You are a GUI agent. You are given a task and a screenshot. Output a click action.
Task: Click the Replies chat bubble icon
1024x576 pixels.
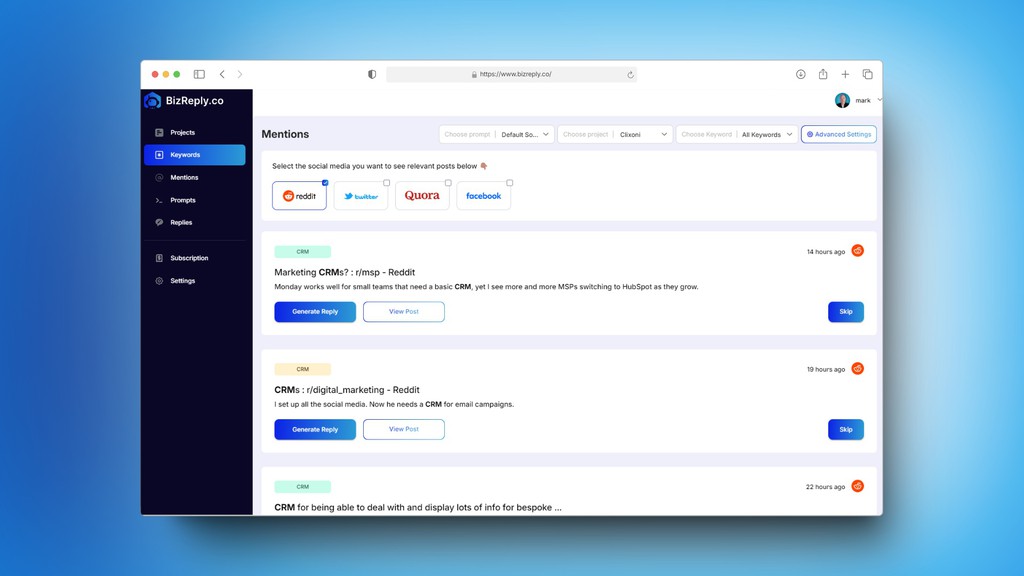pyautogui.click(x=159, y=223)
